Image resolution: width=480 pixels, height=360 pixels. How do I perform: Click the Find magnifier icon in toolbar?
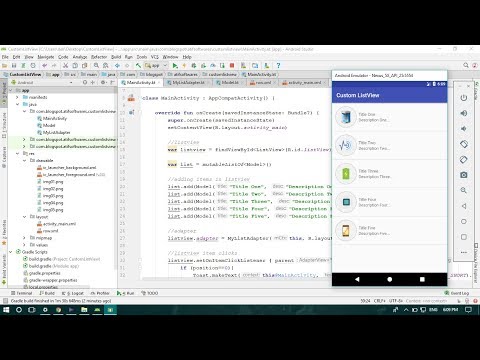96,66
